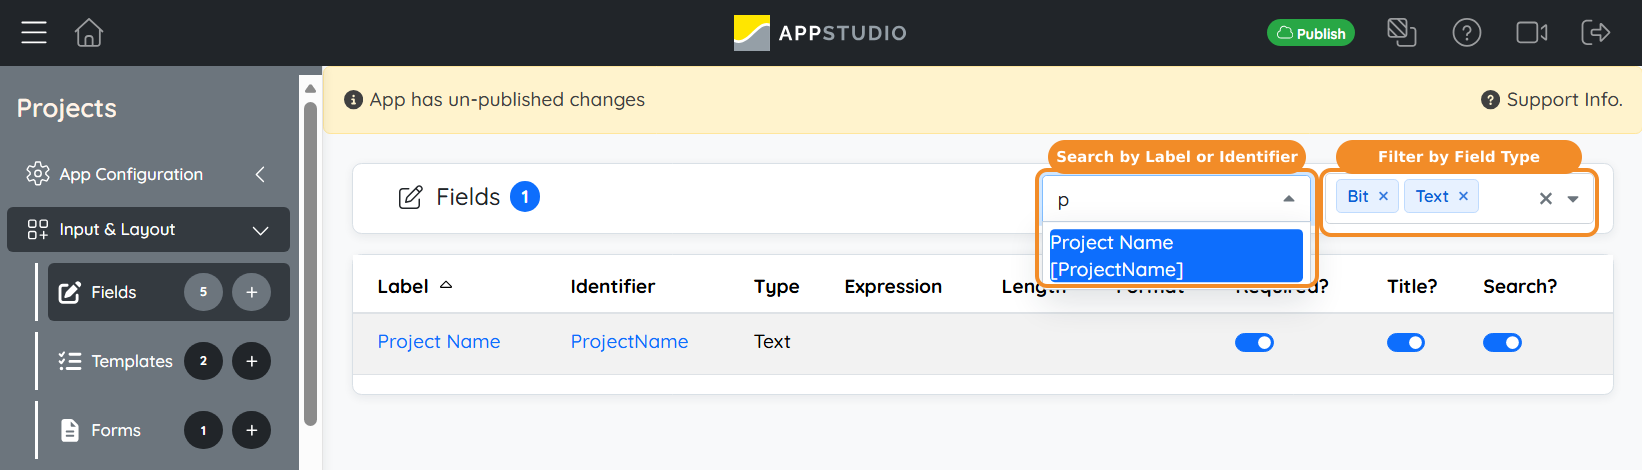Publish the app changes
The width and height of the screenshot is (1642, 470).
tap(1311, 33)
